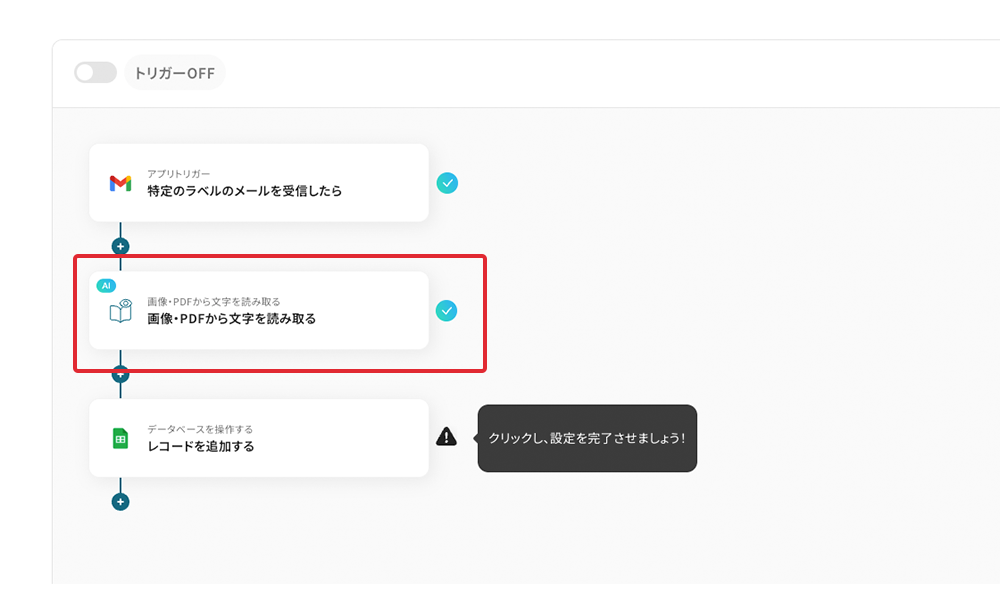Add a step below the OCR card
The width and height of the screenshot is (1000, 592).
(121, 375)
